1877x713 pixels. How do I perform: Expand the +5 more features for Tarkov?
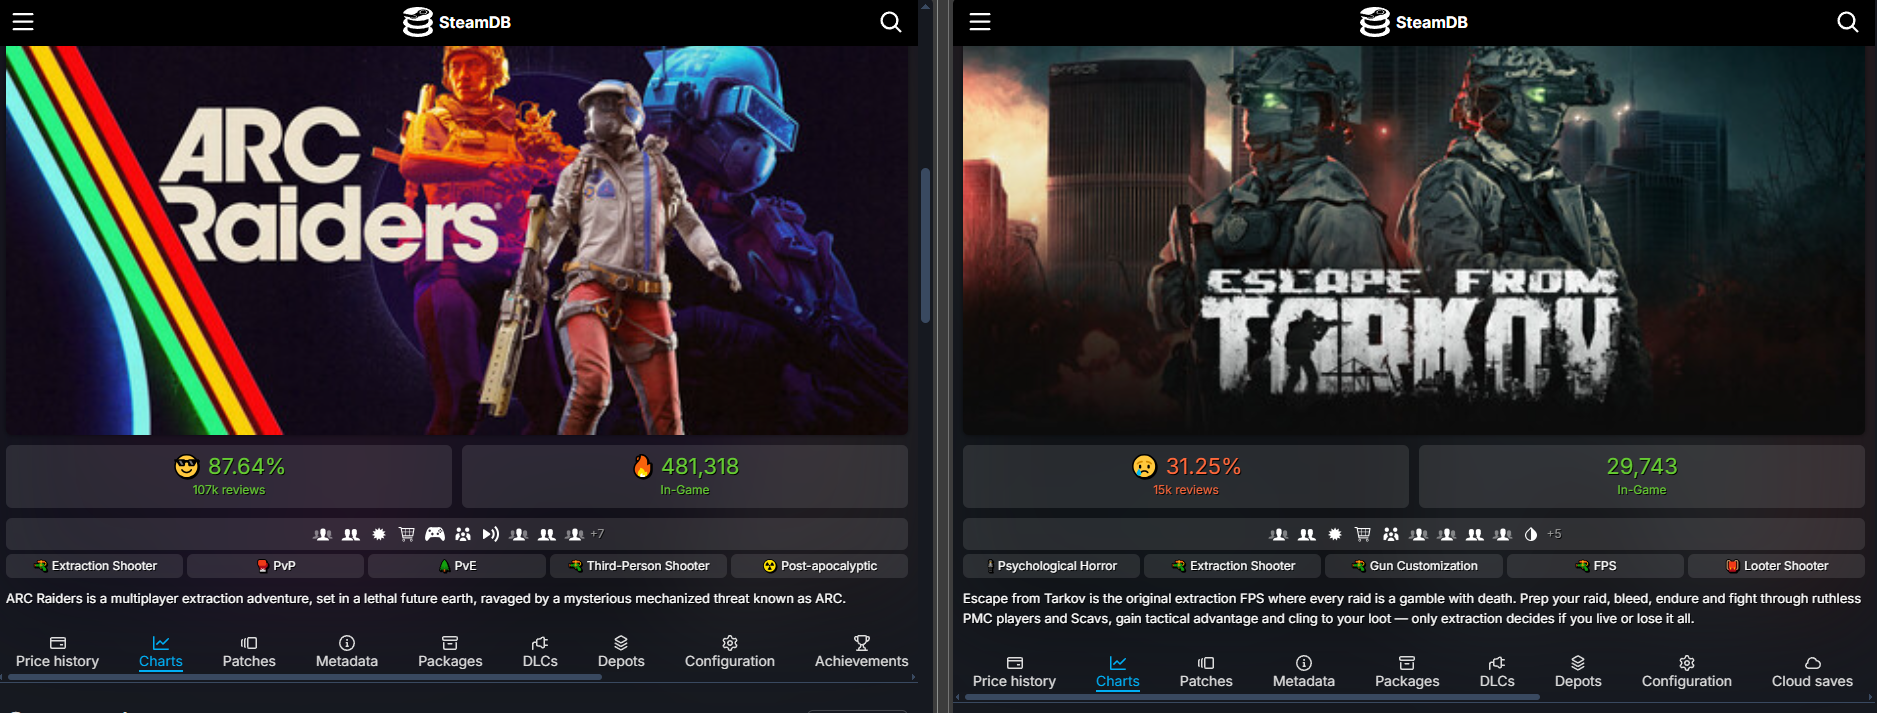1554,534
